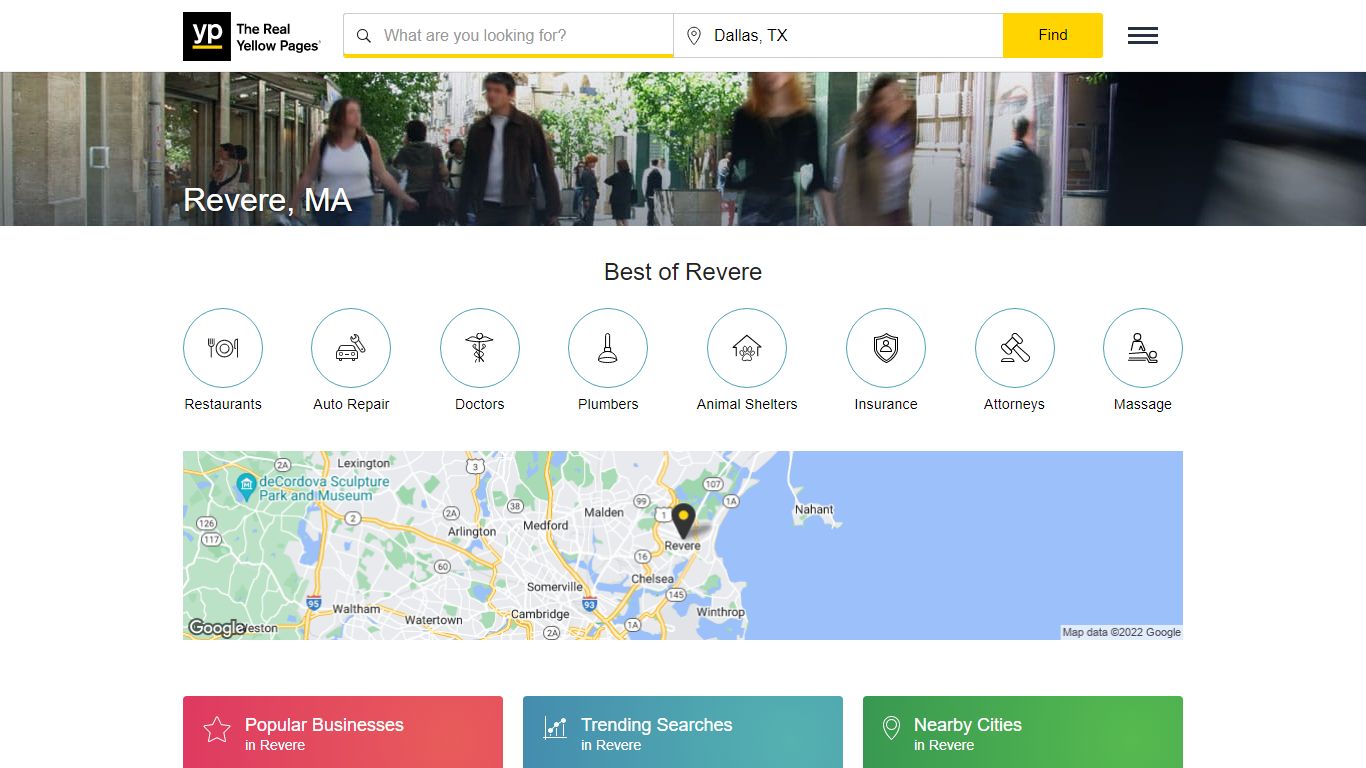
Task: Click Cambridge label on the map
Action: pos(540,614)
